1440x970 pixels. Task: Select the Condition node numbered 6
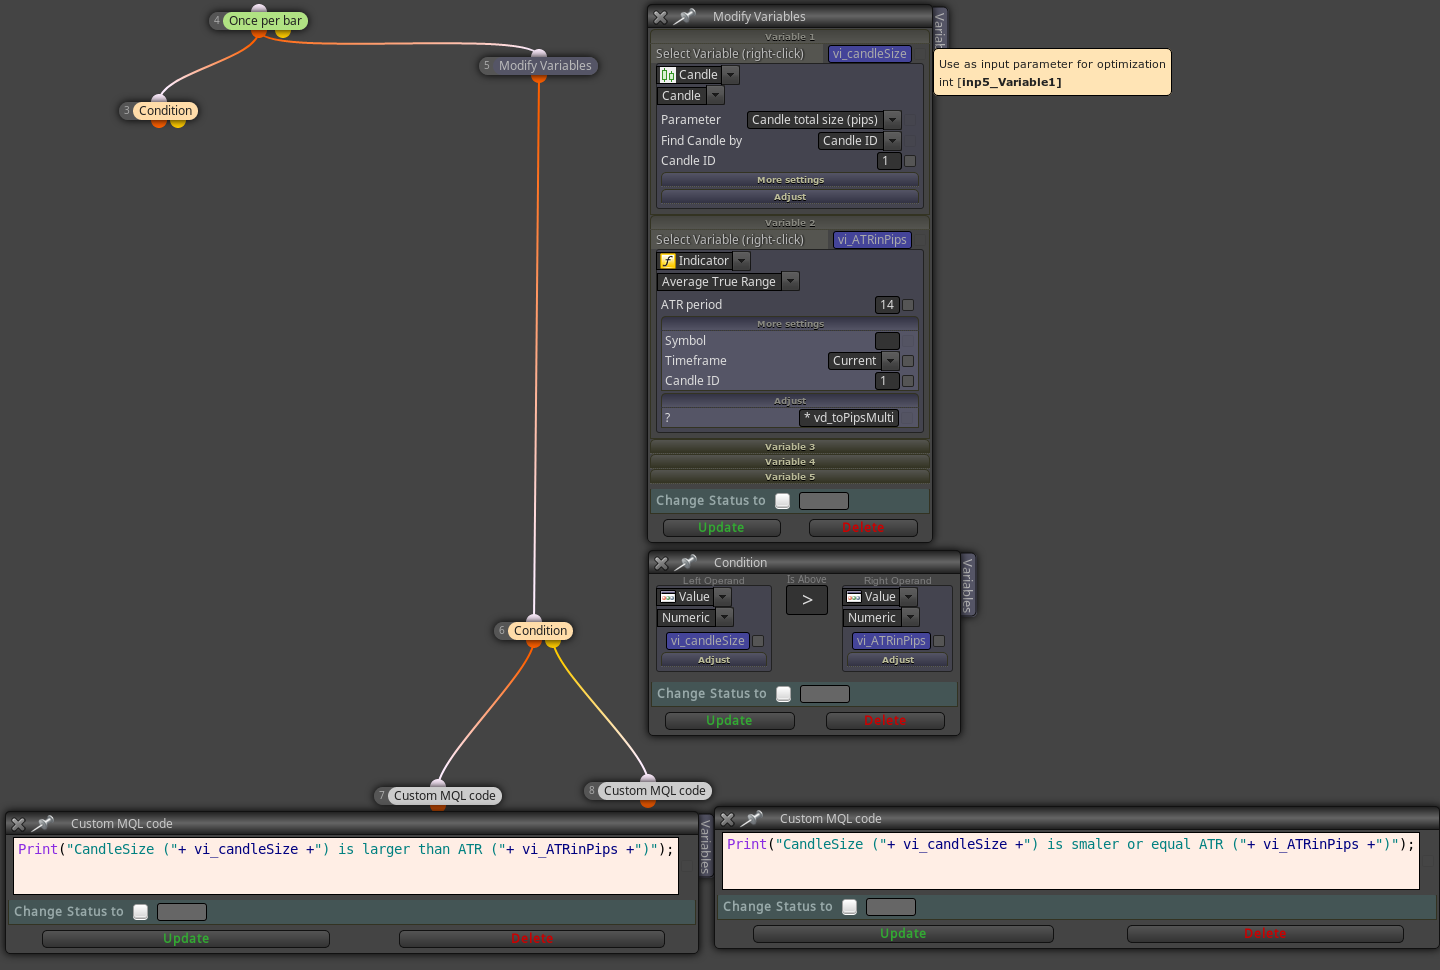(x=540, y=631)
